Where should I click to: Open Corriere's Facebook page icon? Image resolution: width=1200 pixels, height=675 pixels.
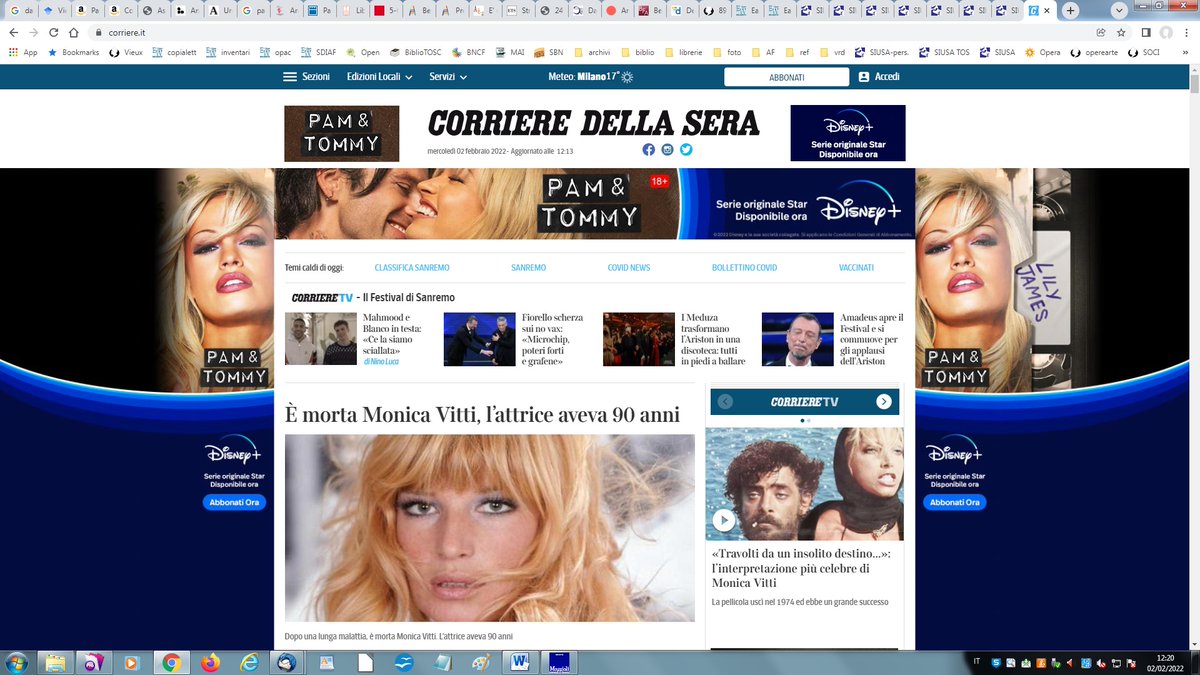click(x=649, y=149)
